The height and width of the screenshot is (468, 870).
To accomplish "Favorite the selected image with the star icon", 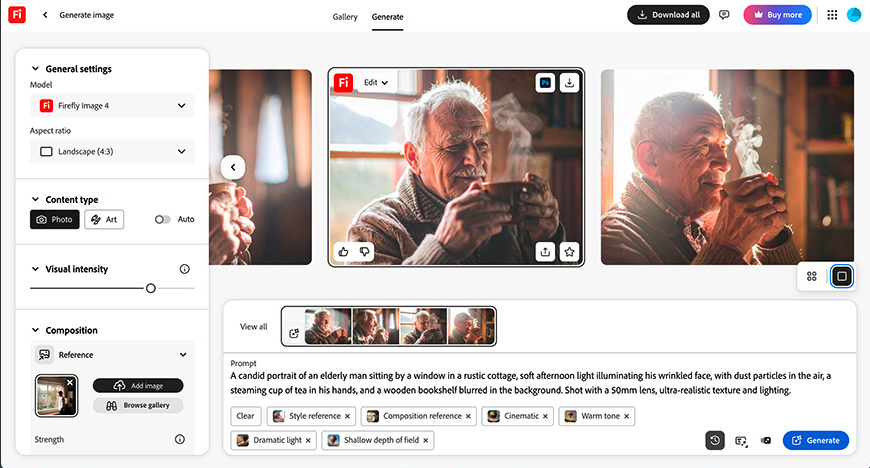I will (569, 252).
